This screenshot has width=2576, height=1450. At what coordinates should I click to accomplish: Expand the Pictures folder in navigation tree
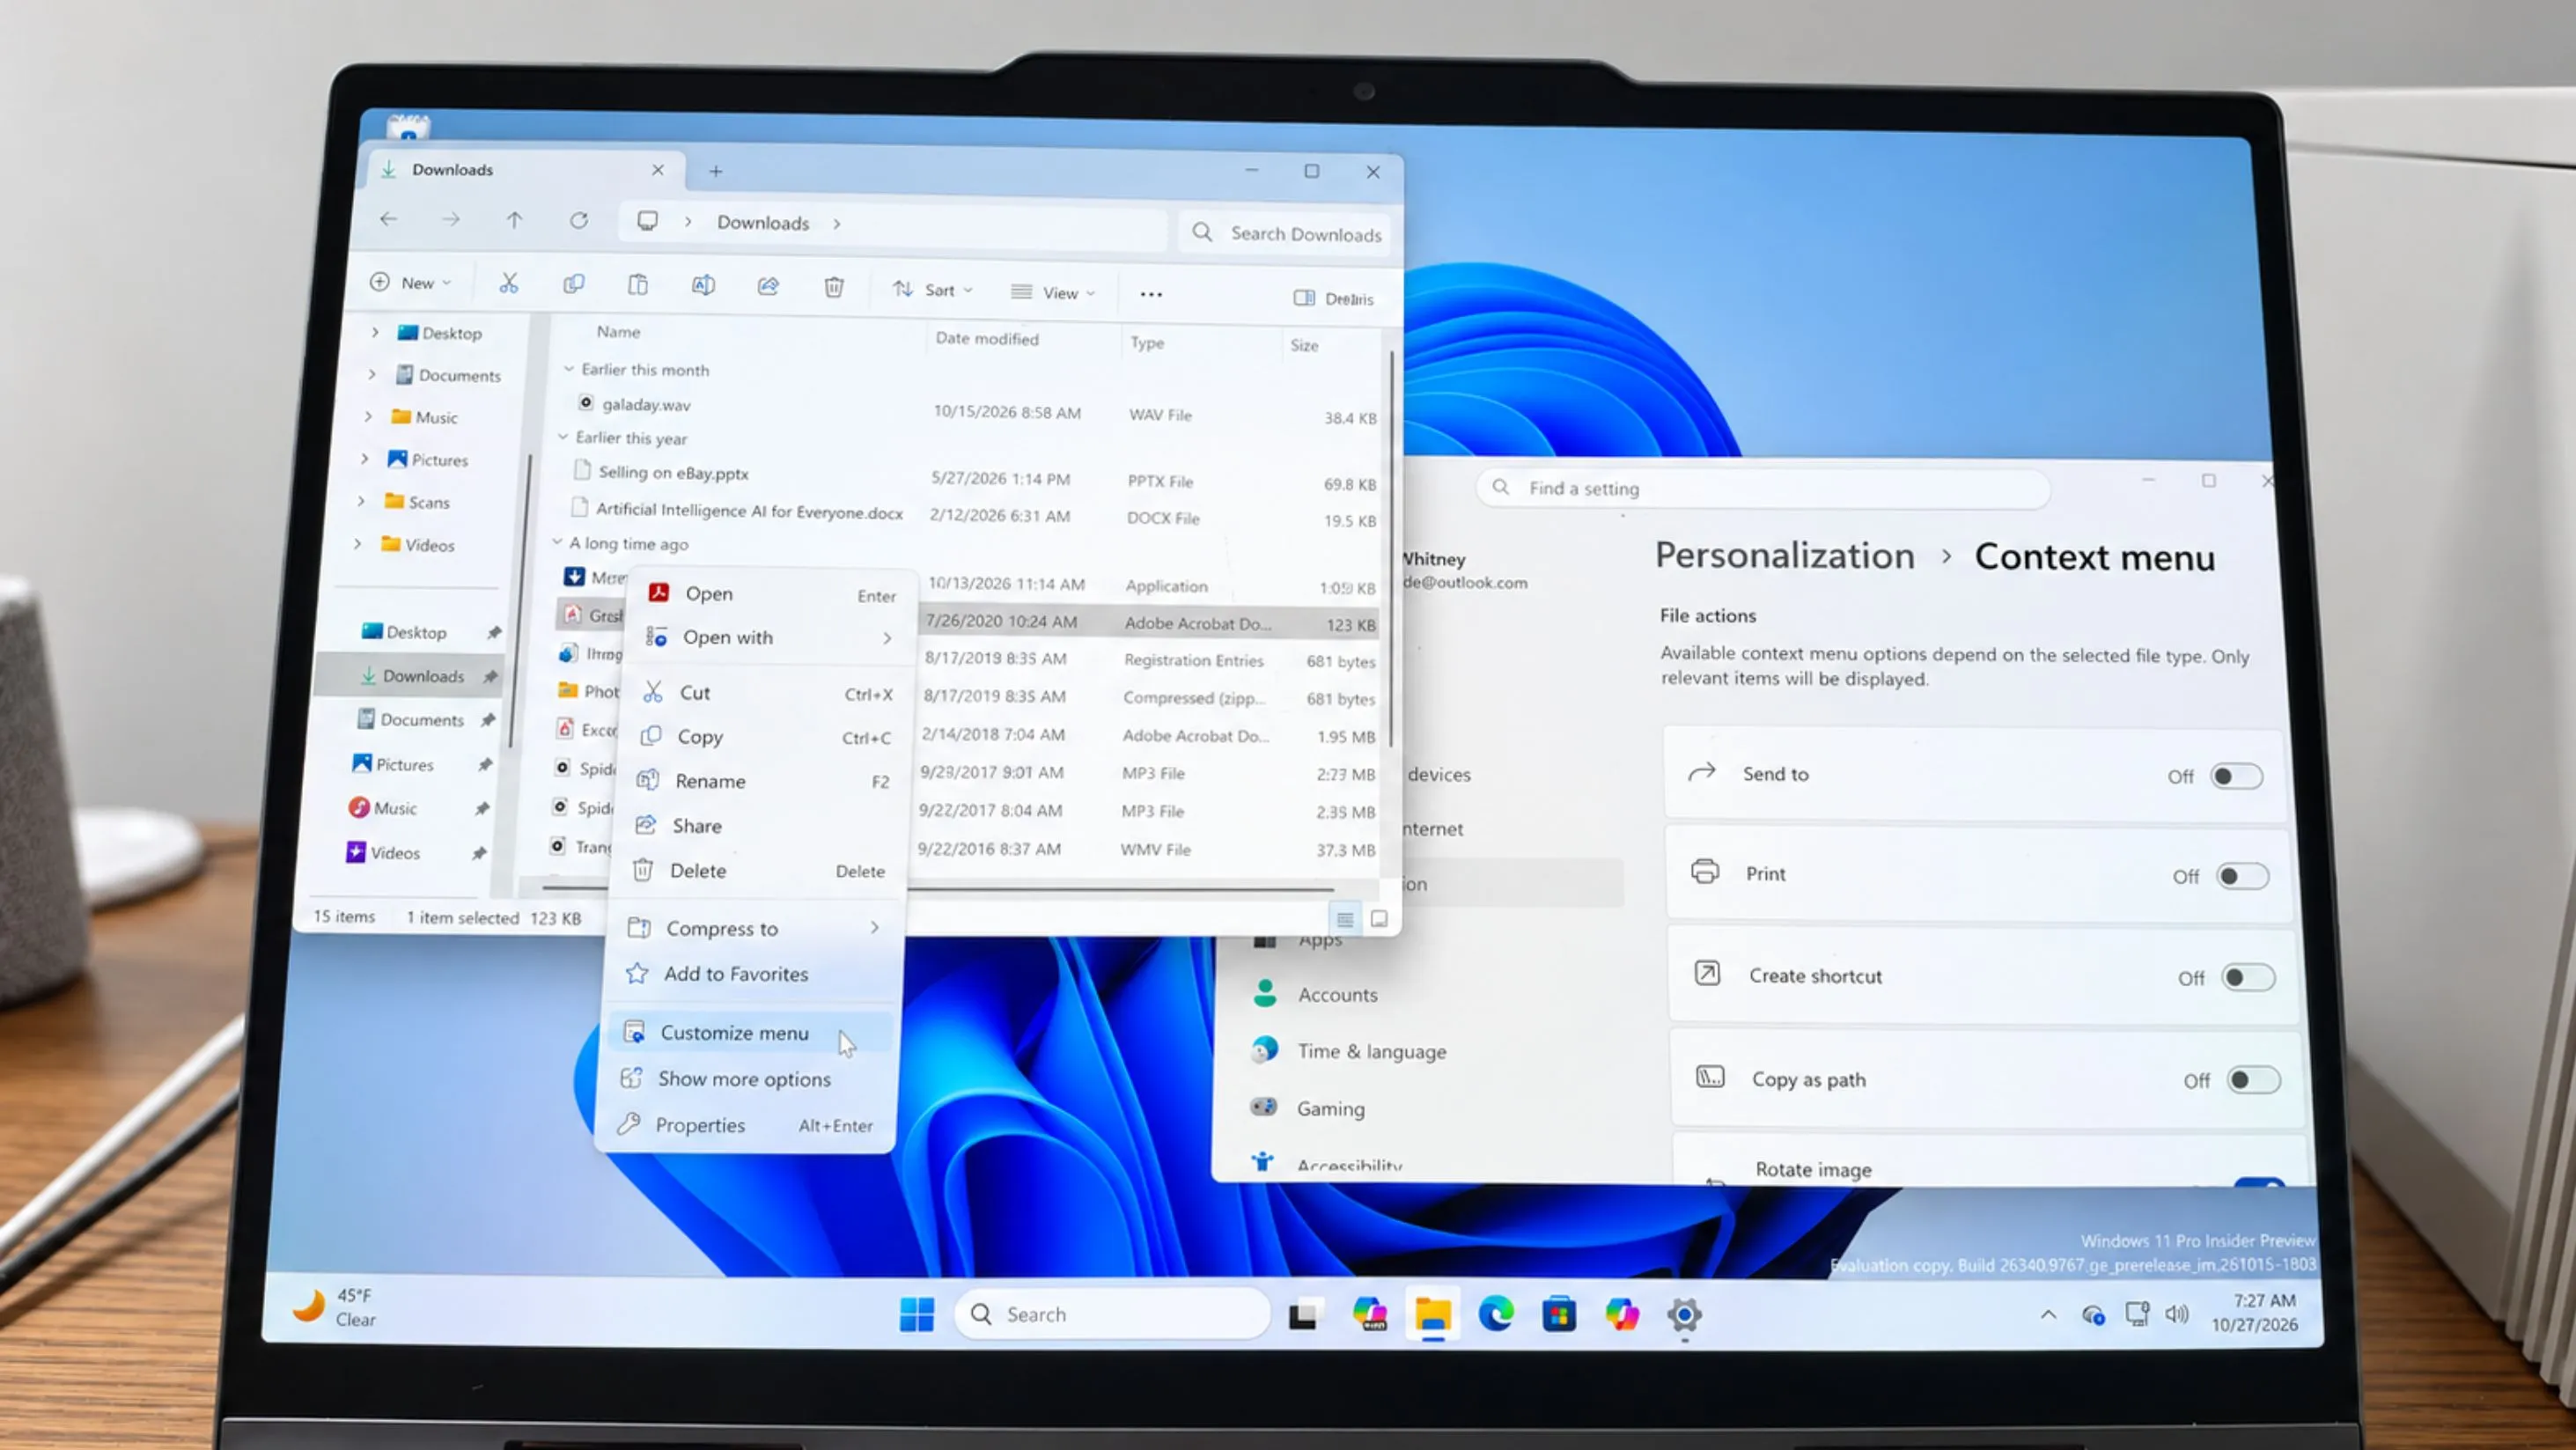pyautogui.click(x=365, y=459)
